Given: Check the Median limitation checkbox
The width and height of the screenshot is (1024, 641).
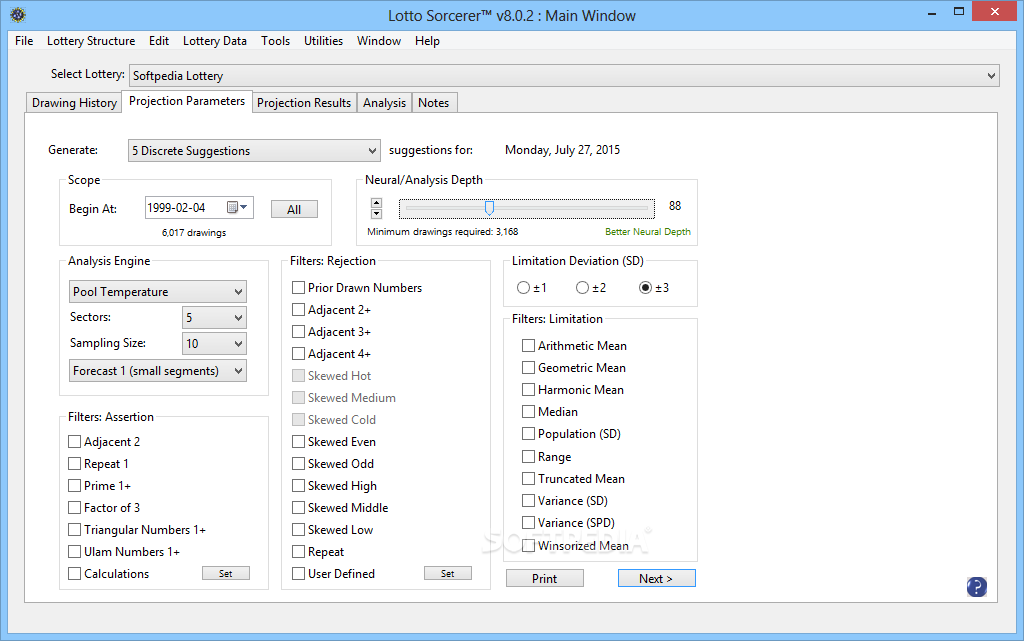Looking at the screenshot, I should (x=528, y=411).
